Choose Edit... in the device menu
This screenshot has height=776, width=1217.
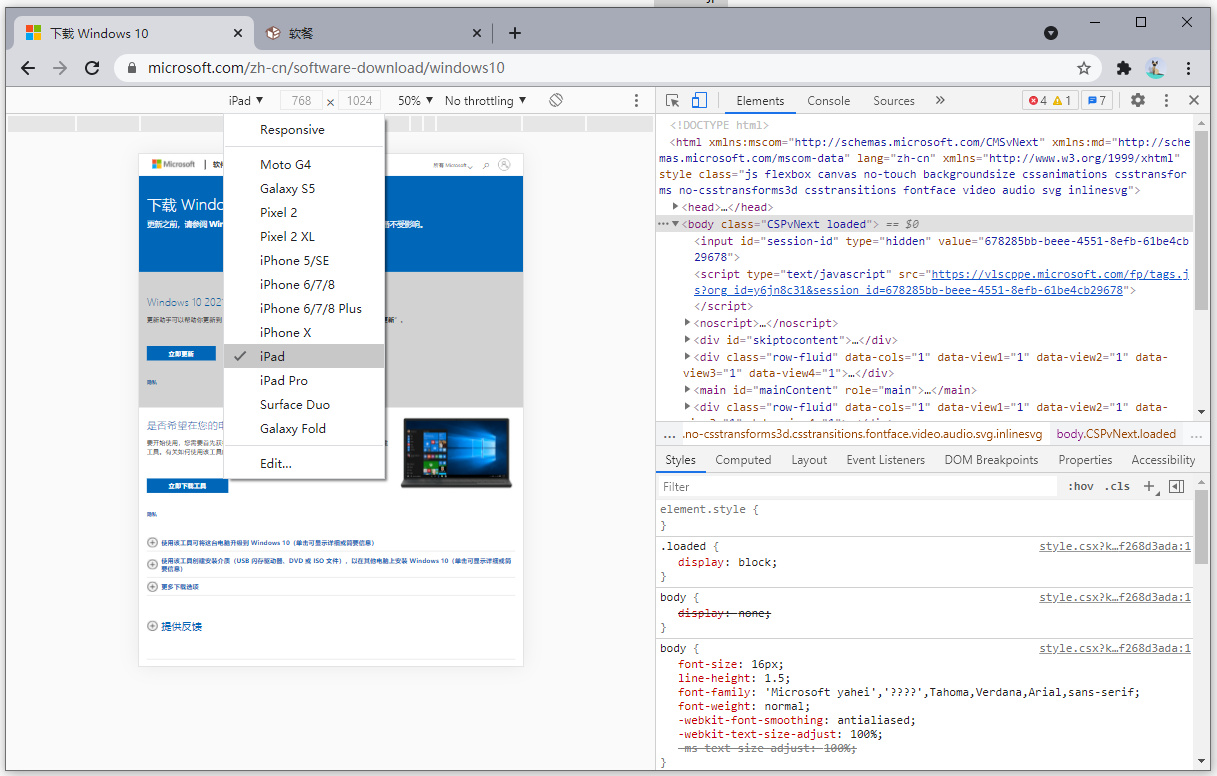(276, 464)
